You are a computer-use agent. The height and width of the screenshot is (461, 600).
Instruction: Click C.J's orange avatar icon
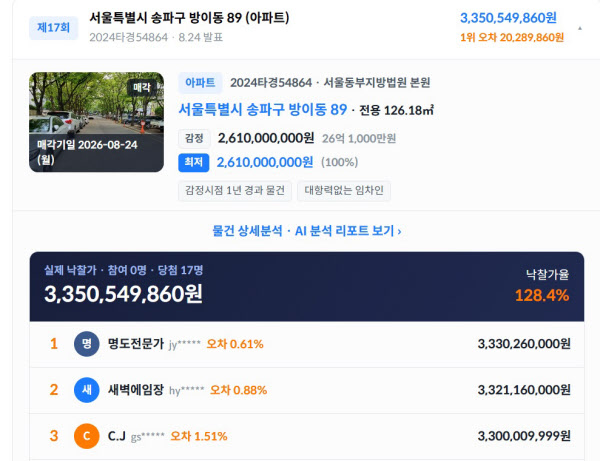pyautogui.click(x=86, y=436)
